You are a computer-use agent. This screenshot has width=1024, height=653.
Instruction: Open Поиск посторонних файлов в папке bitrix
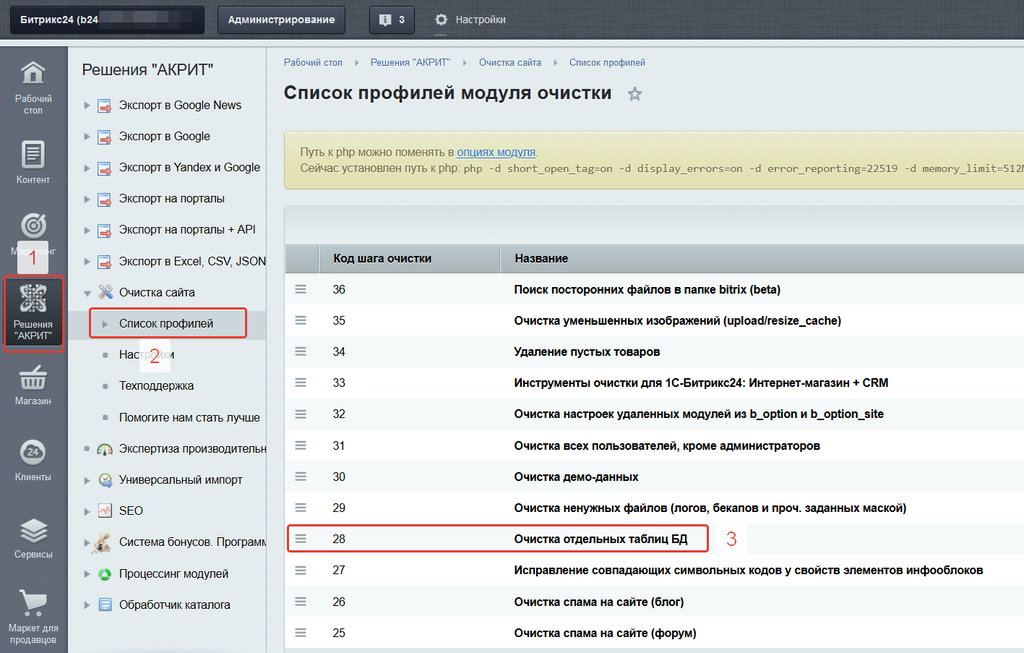point(647,289)
